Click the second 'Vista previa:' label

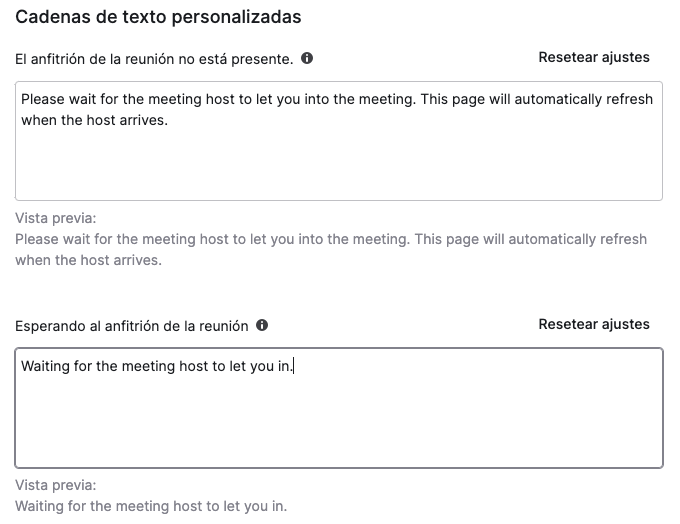click(x=56, y=485)
